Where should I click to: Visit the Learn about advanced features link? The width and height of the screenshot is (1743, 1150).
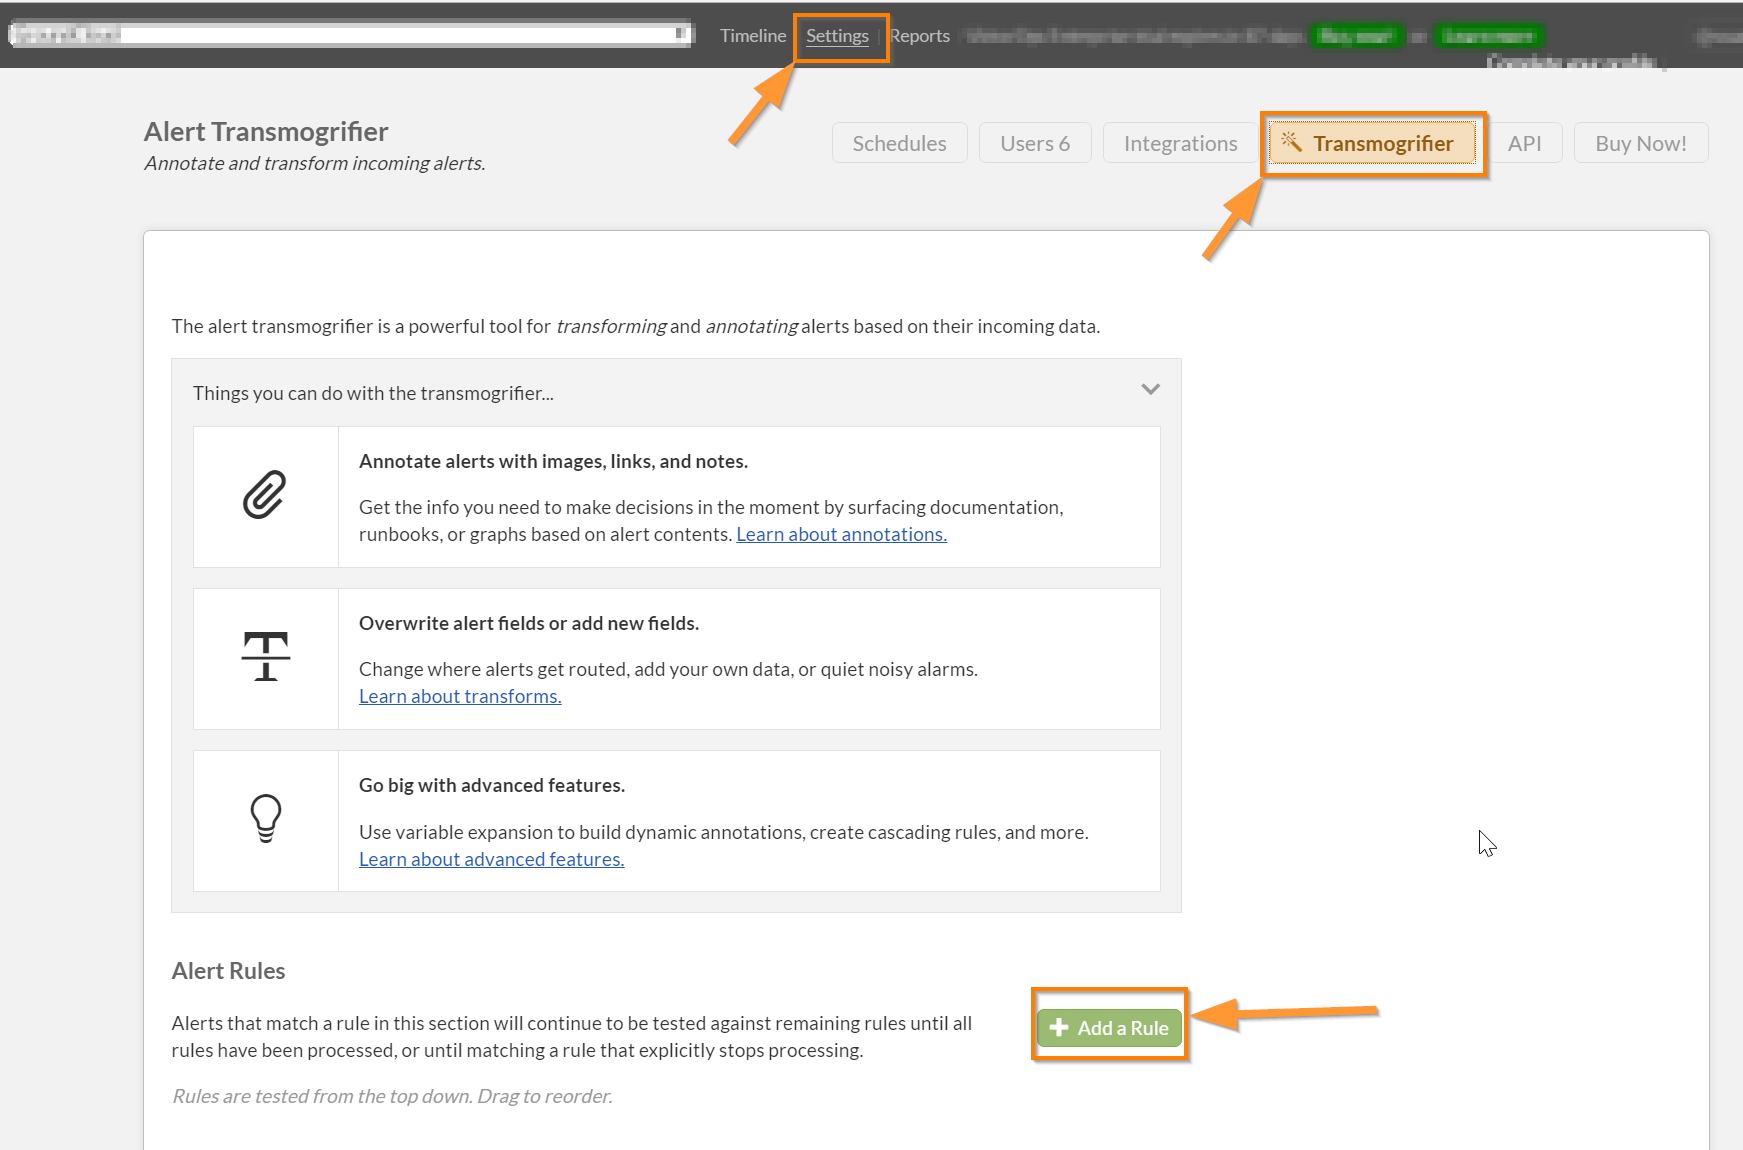491,860
